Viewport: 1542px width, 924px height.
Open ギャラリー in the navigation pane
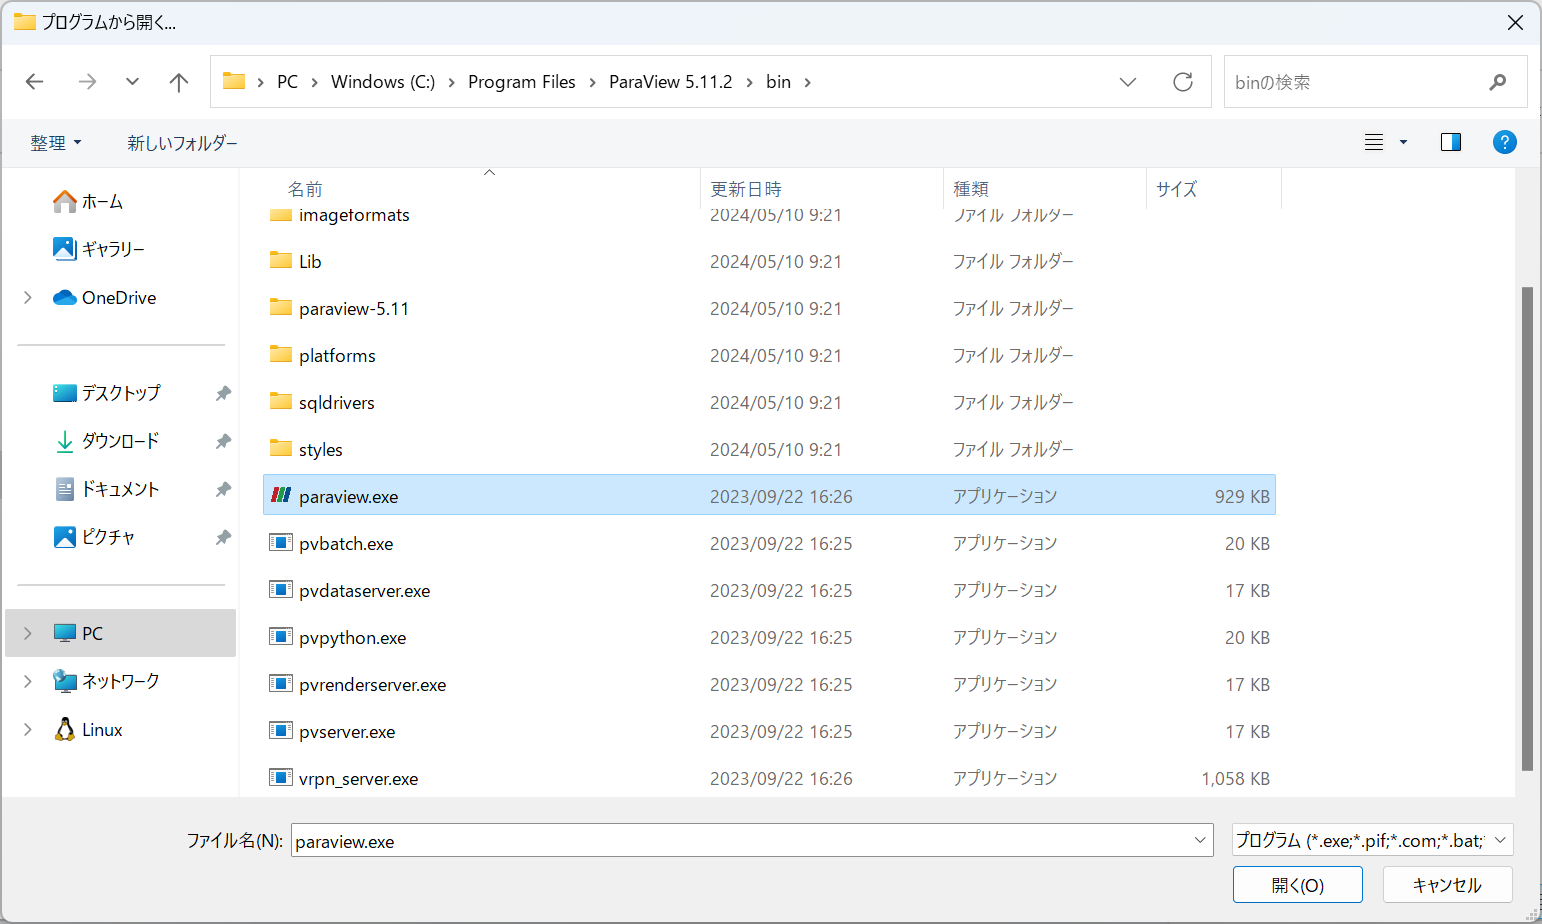tap(113, 249)
